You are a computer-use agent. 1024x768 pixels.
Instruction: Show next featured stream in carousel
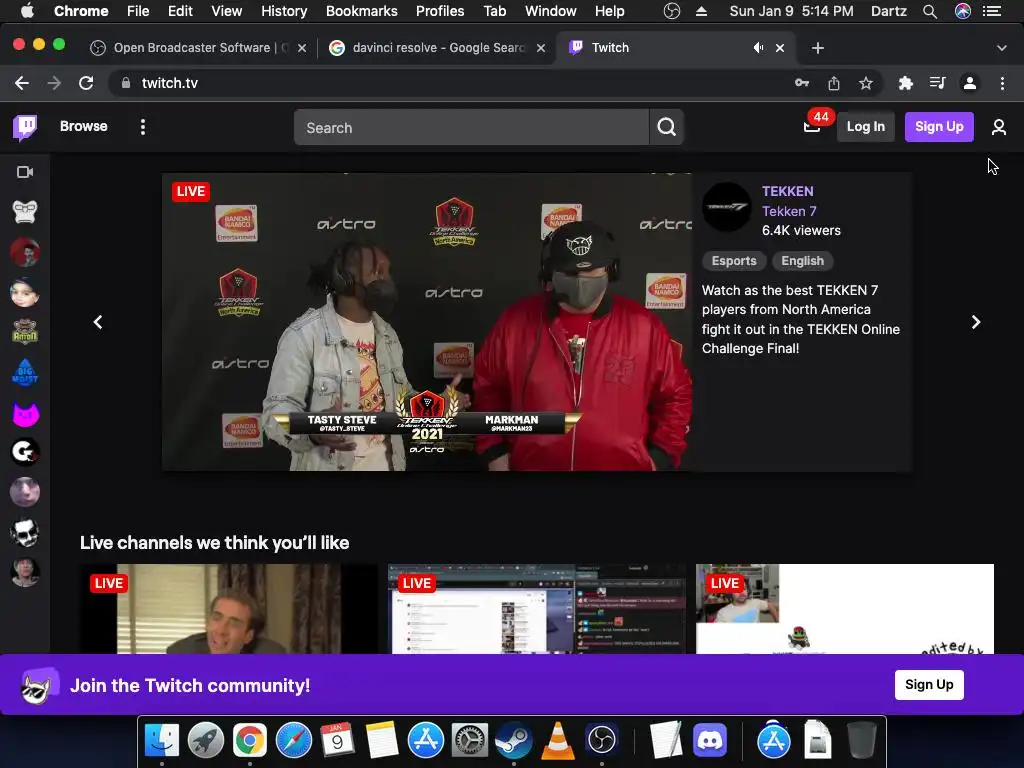coord(976,322)
